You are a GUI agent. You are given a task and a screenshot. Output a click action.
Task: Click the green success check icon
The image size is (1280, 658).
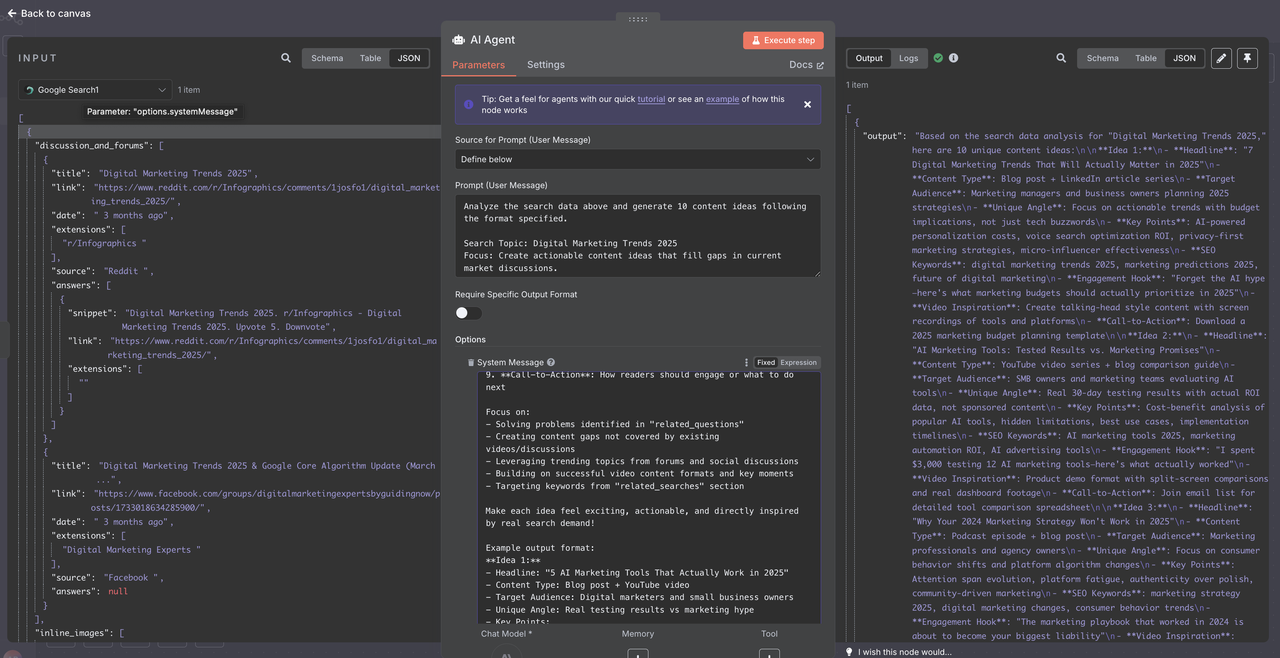point(938,58)
